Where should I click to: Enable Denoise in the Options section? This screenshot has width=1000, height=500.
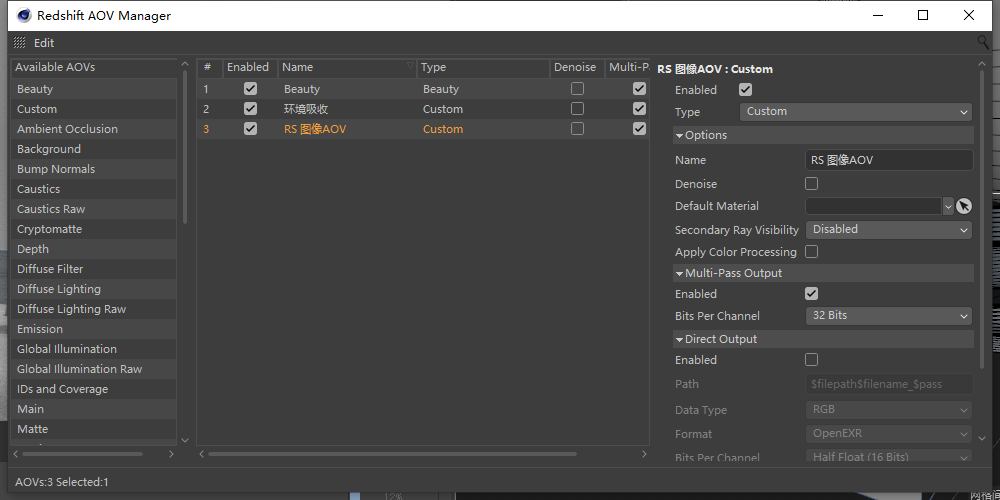pos(811,184)
